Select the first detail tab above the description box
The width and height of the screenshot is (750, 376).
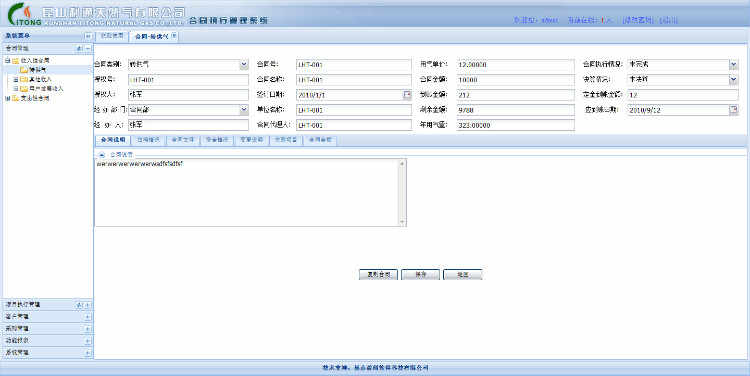[113, 140]
